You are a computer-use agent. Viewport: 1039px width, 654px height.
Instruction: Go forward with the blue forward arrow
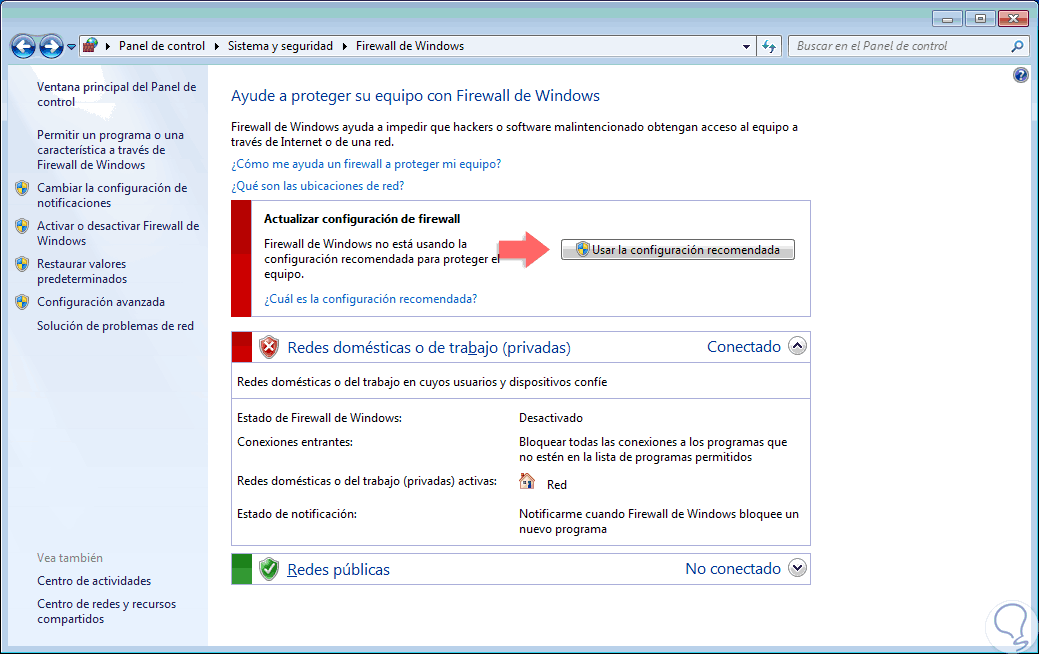(51, 46)
